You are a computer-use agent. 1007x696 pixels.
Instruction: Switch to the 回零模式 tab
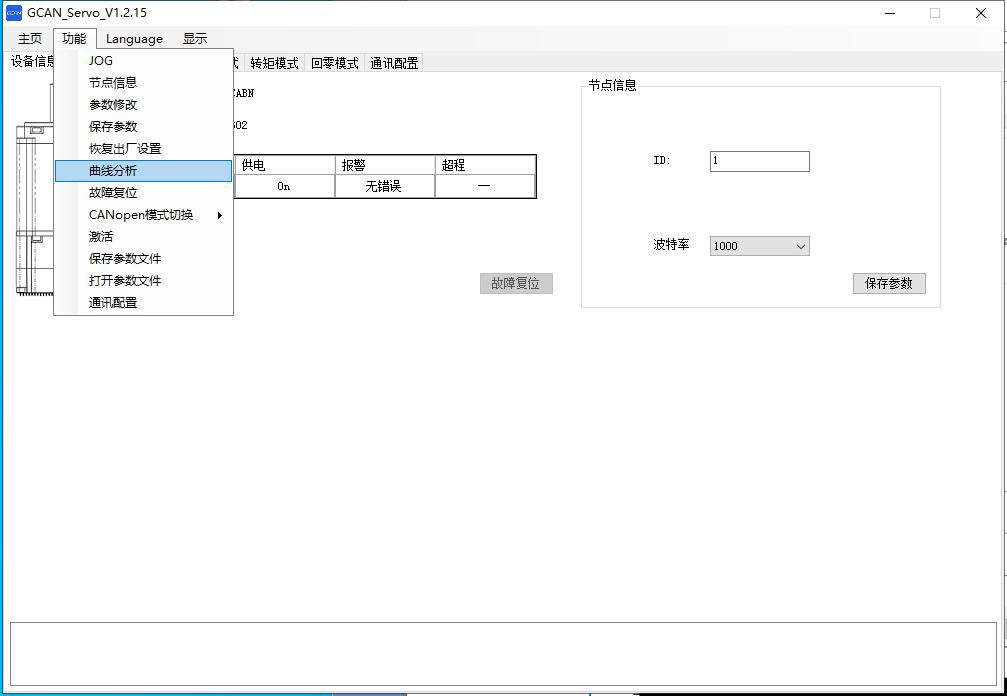(334, 63)
